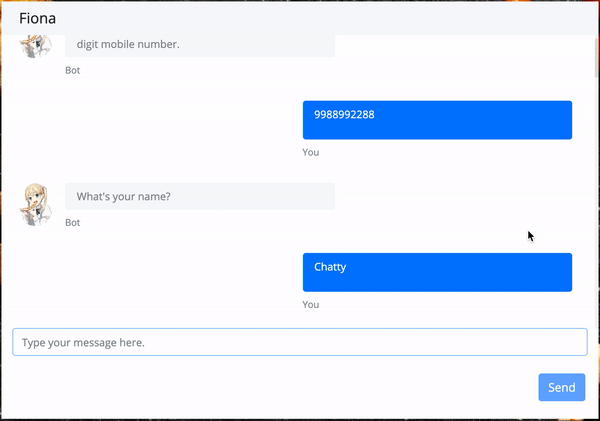The width and height of the screenshot is (600, 421).
Task: Click the 'digit mobile number.' message bubble
Action: tap(200, 46)
